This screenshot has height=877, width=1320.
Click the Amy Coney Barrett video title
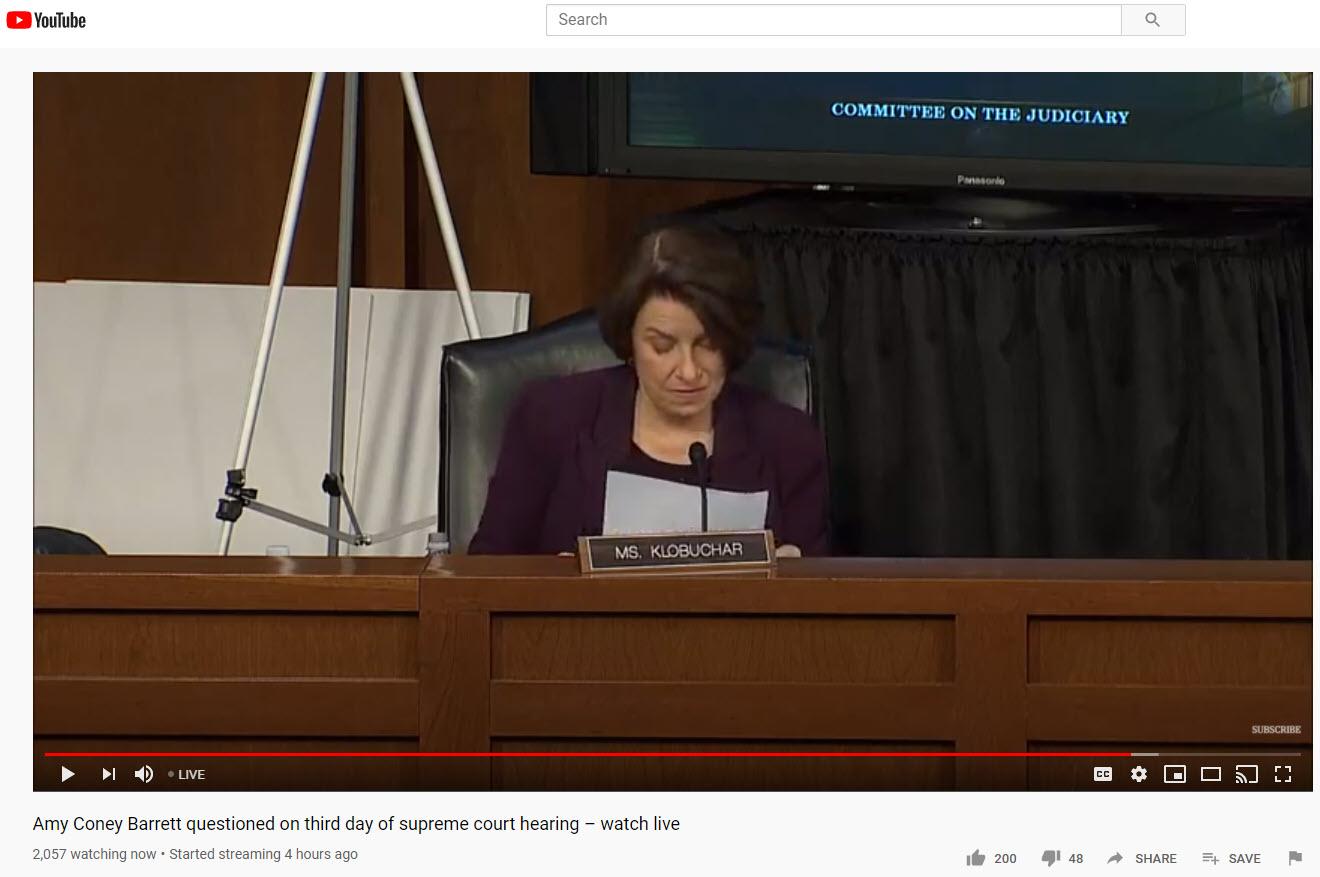click(x=356, y=824)
